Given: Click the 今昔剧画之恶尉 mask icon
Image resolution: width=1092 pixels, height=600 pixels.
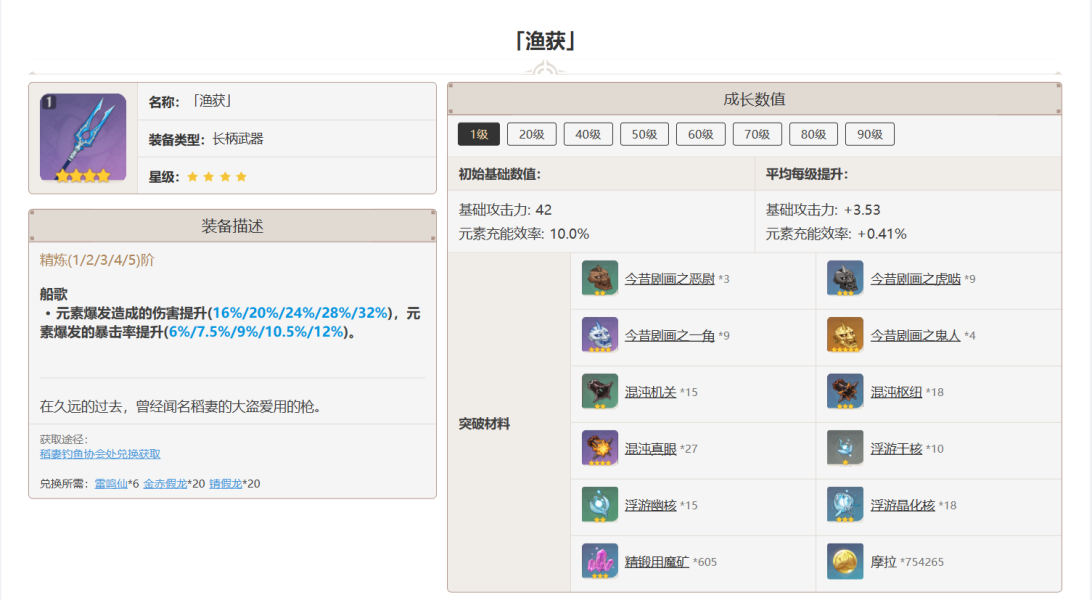Looking at the screenshot, I should point(599,279).
